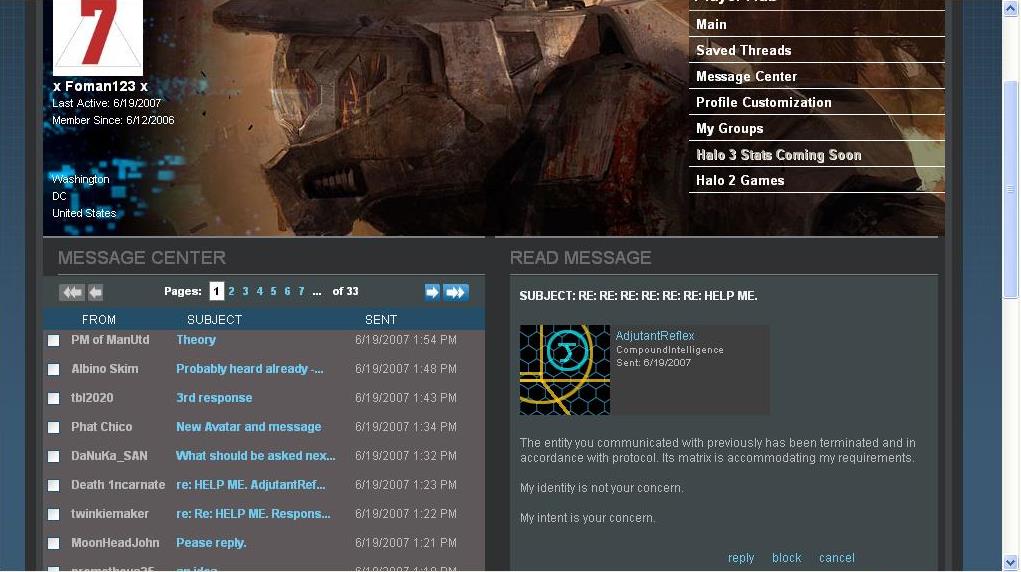The width and height of the screenshot is (1021, 572).
Task: Tick the checkbox beside Phat Chico
Action: pos(54,427)
